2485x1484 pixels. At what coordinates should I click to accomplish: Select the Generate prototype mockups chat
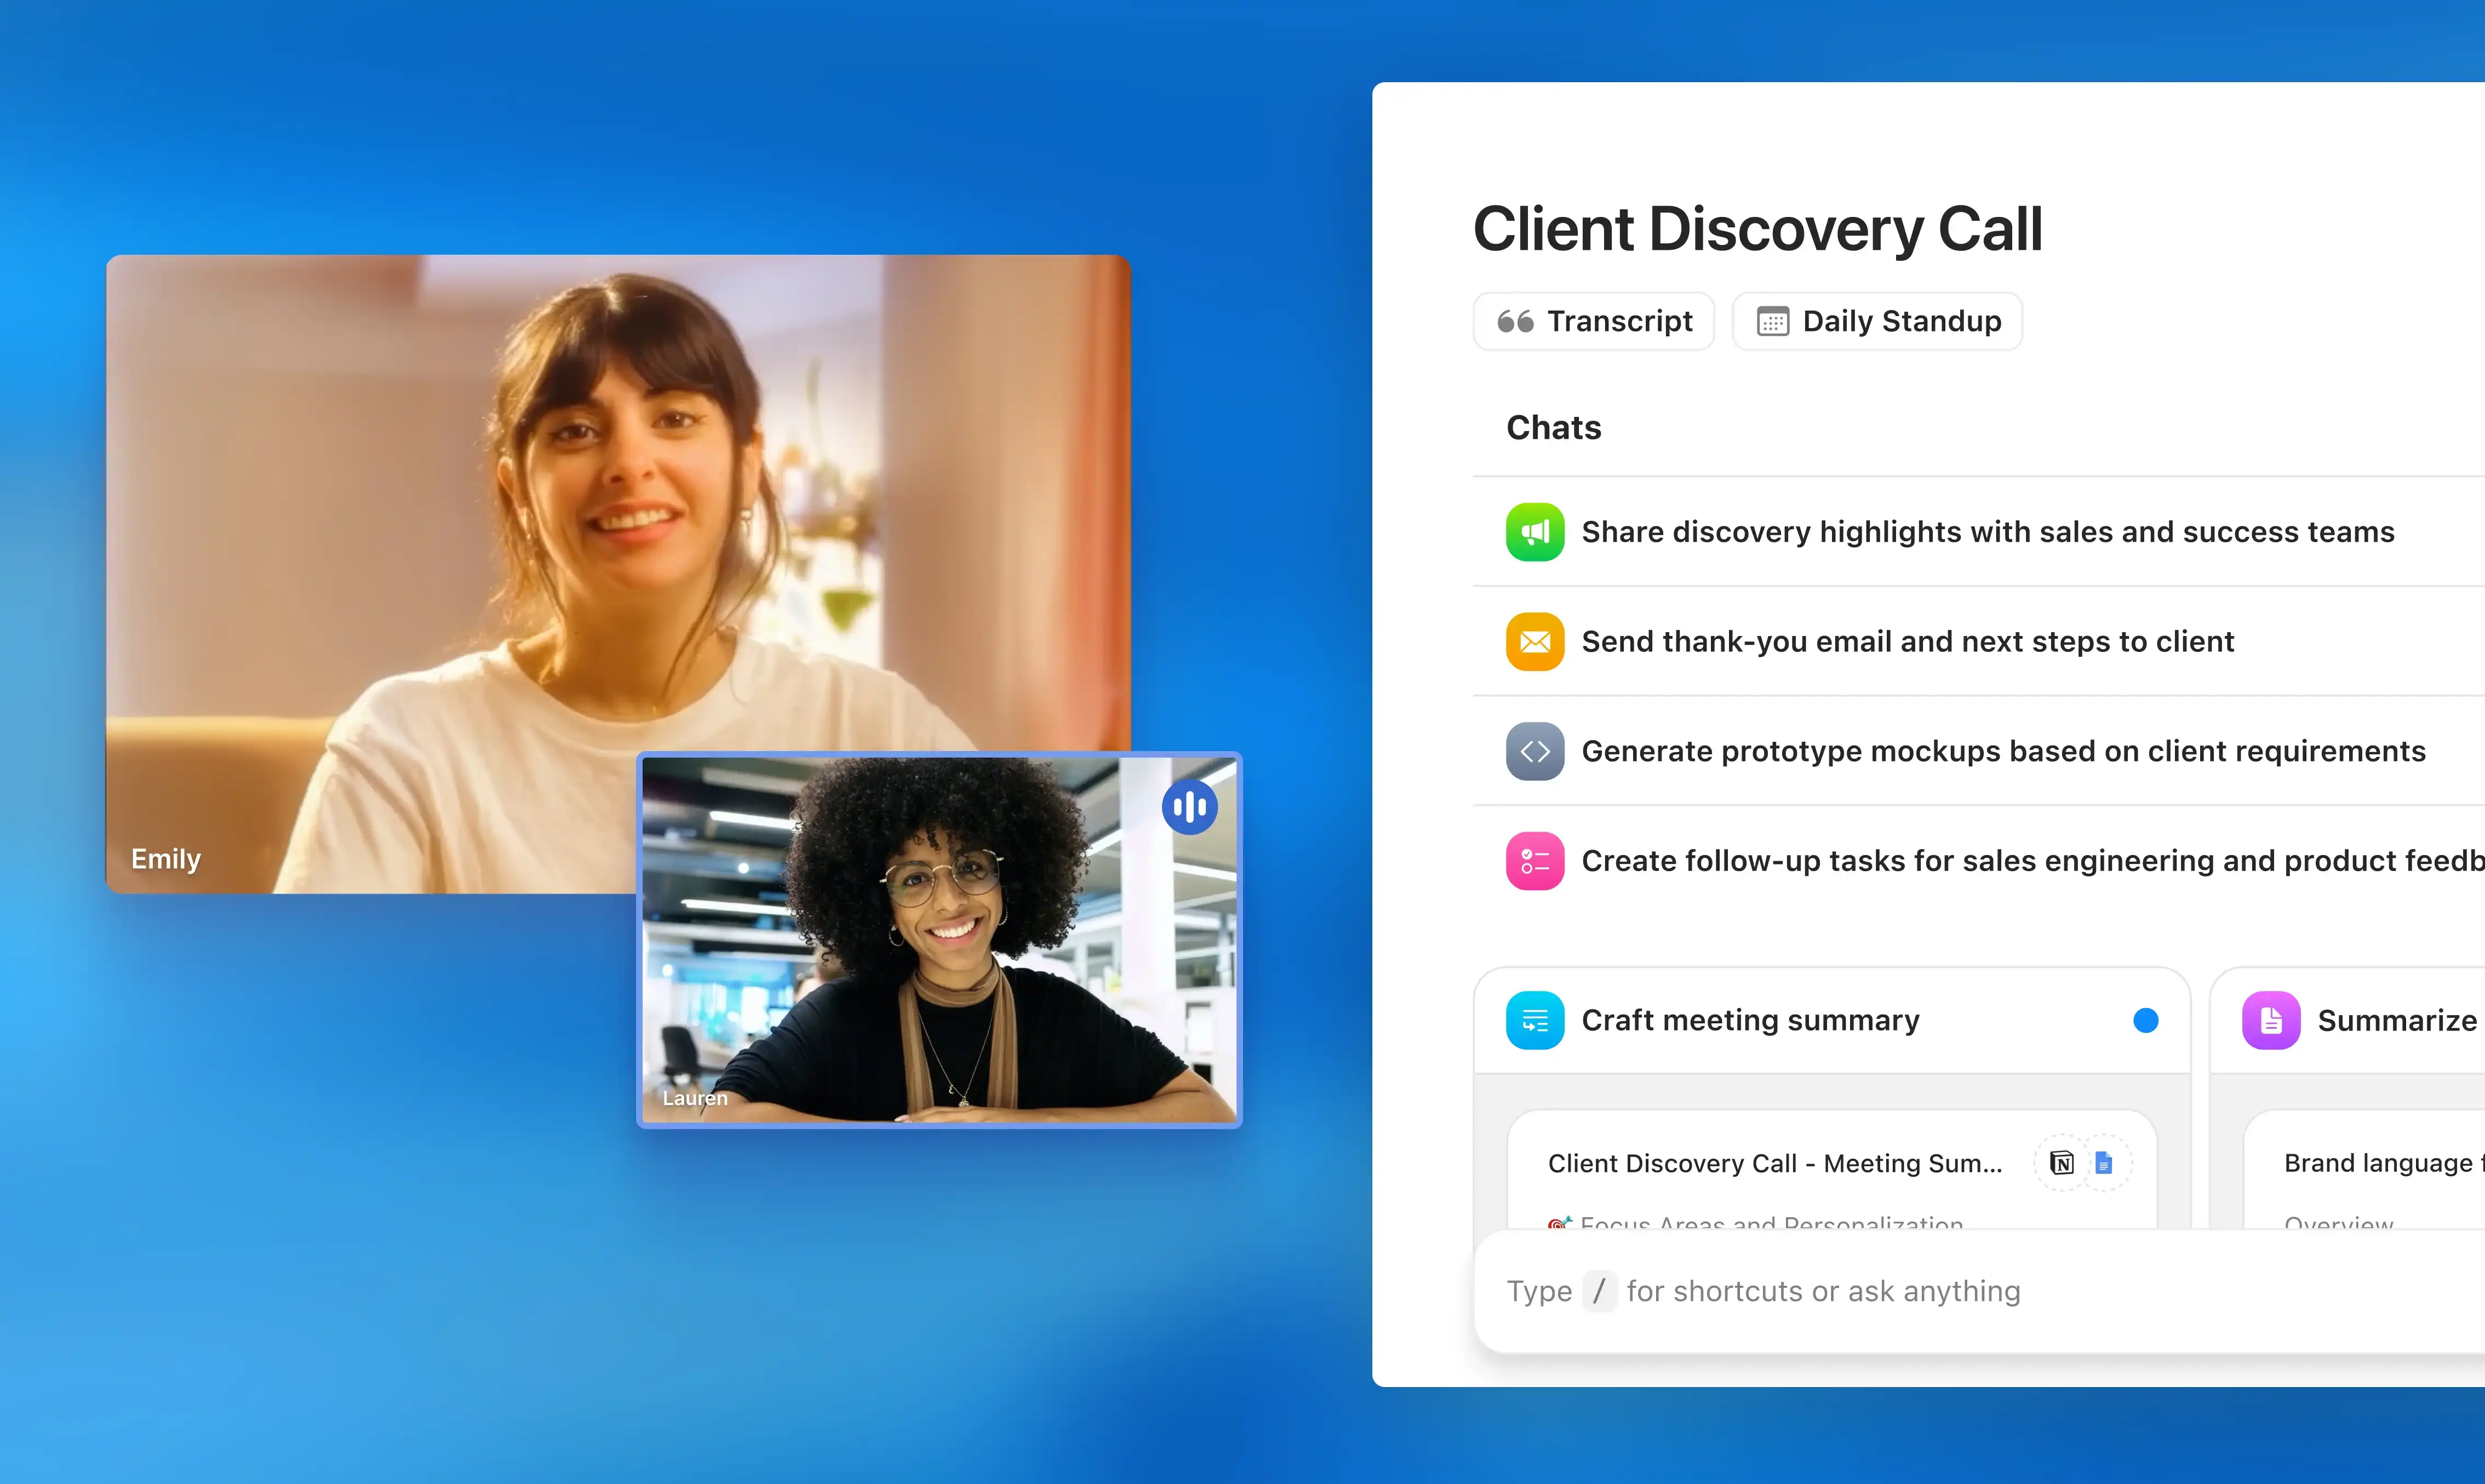coord(2003,751)
